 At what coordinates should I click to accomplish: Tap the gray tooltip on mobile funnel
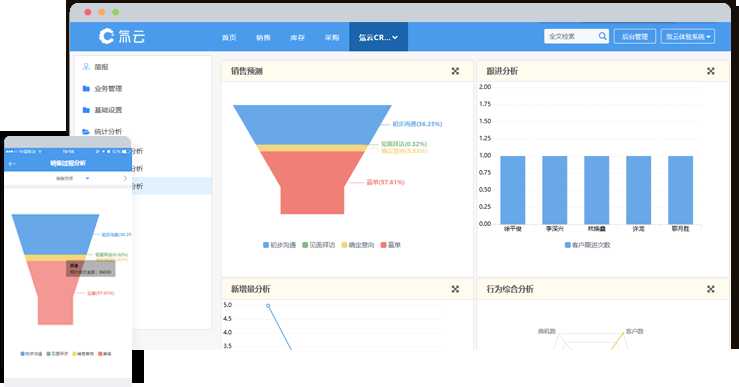pos(90,269)
